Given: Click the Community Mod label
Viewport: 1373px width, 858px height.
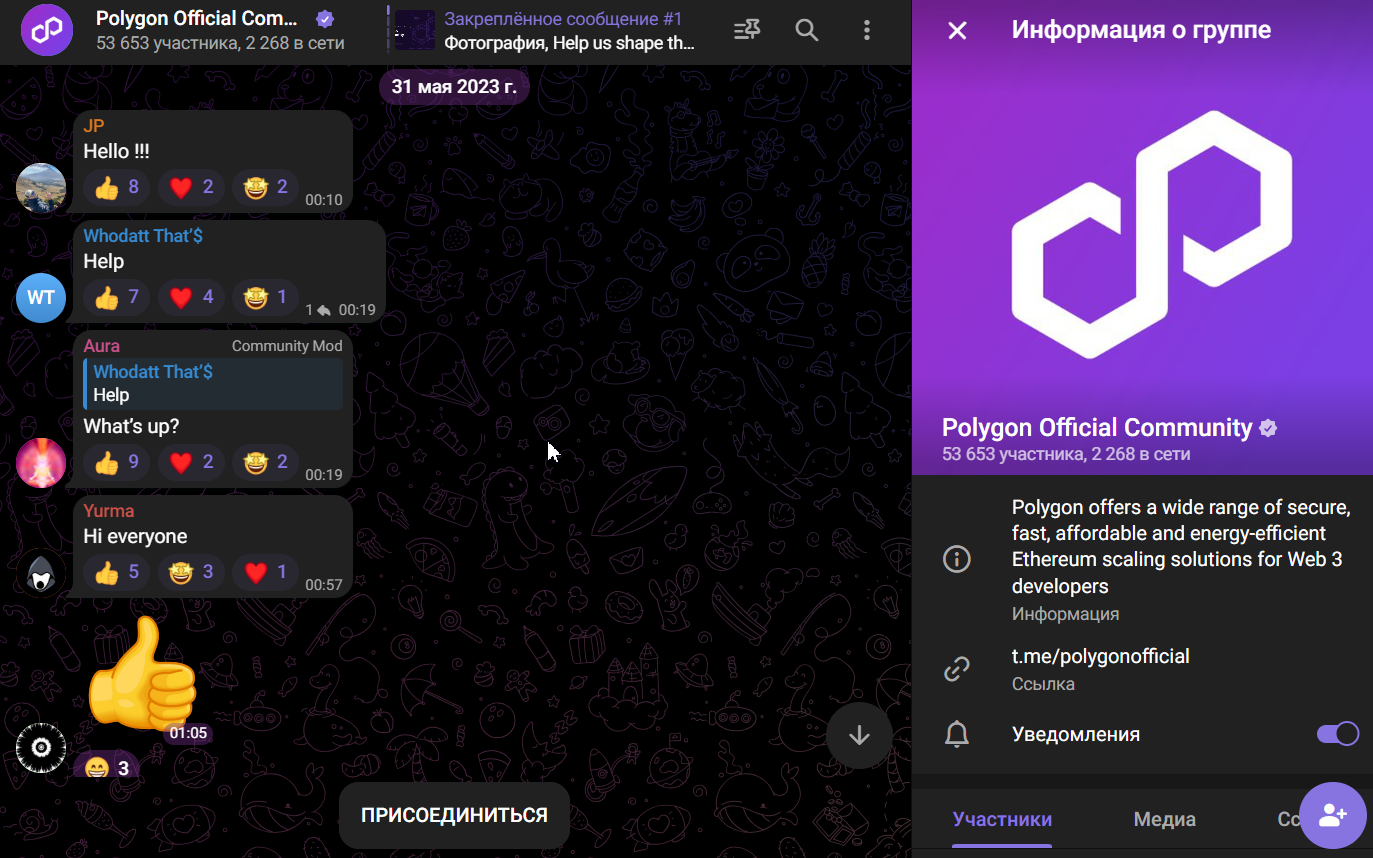Looking at the screenshot, I should point(287,346).
